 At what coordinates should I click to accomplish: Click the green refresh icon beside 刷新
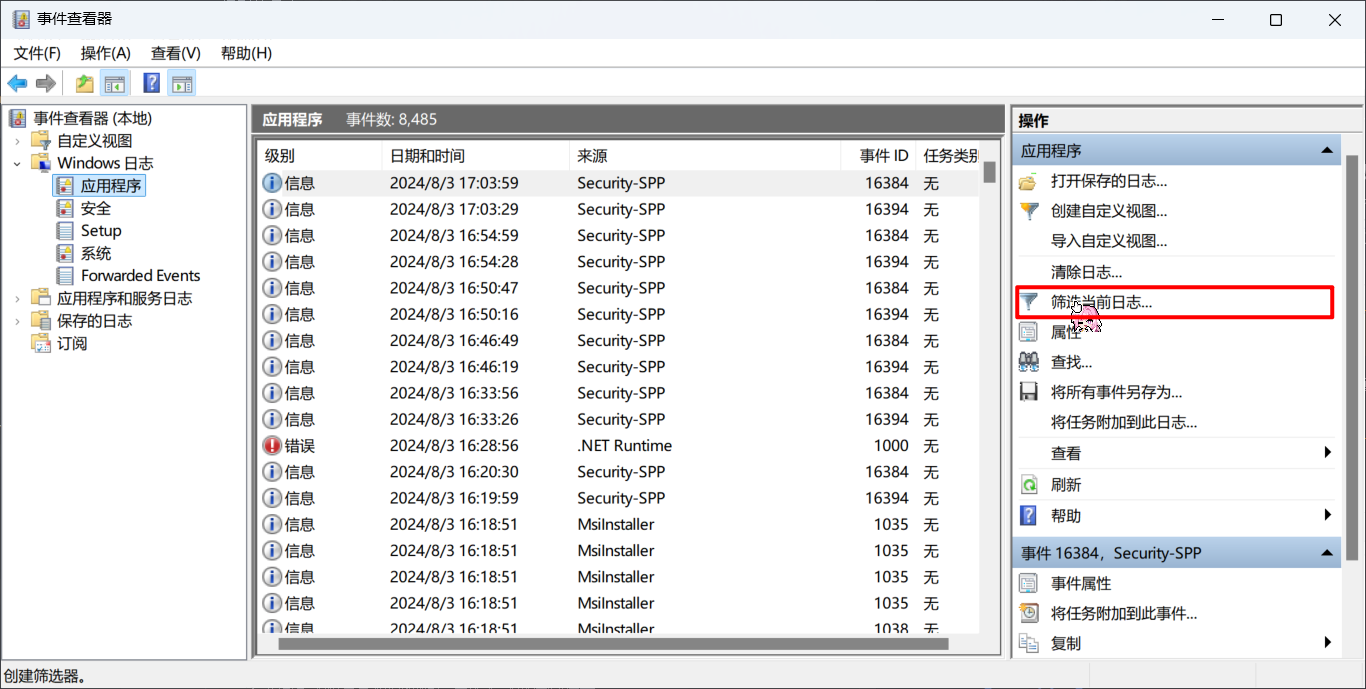[x=1028, y=485]
